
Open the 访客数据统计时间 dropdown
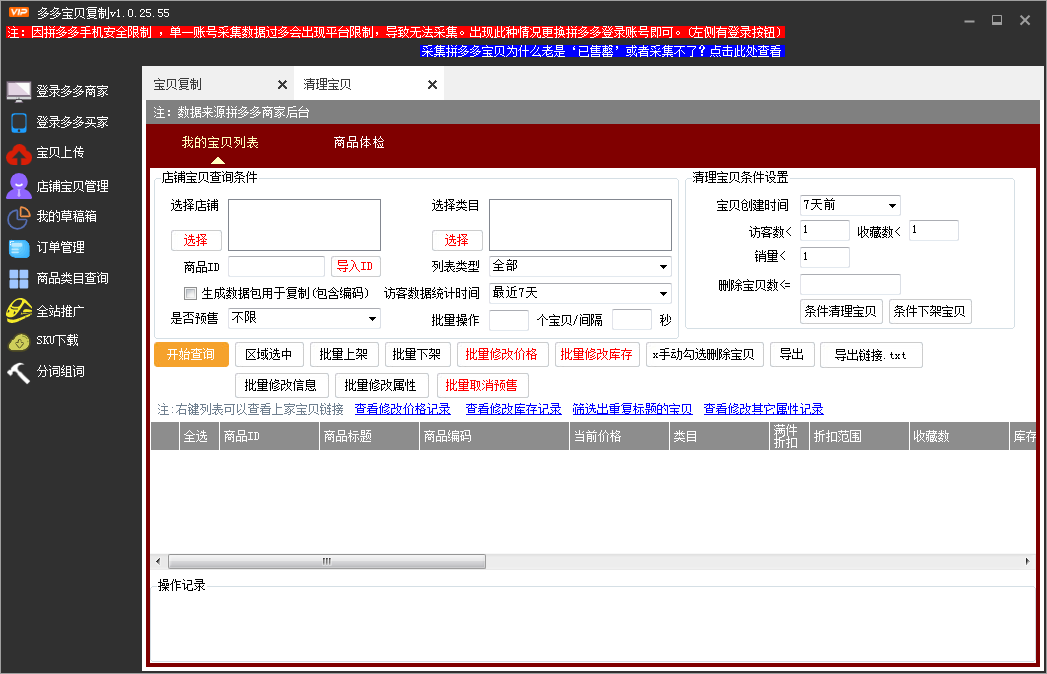click(x=580, y=293)
